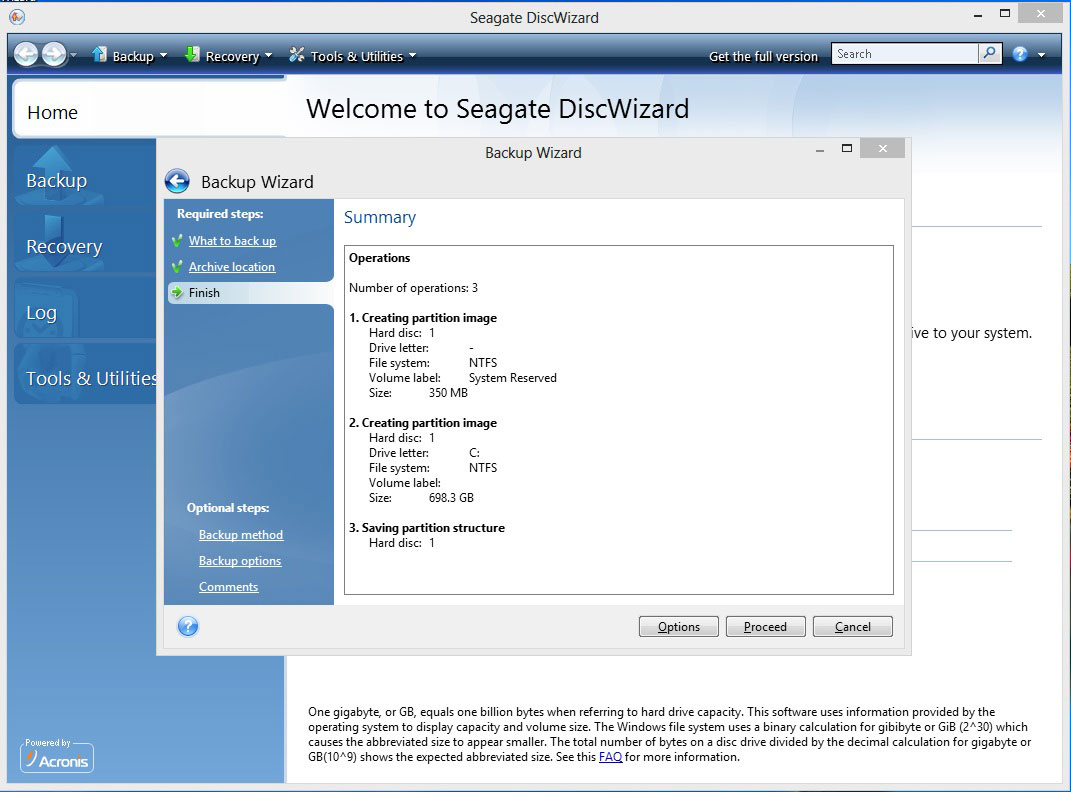Screen dimensions: 1071x792
Task: Close the Backup Wizard dialog
Action: point(882,148)
